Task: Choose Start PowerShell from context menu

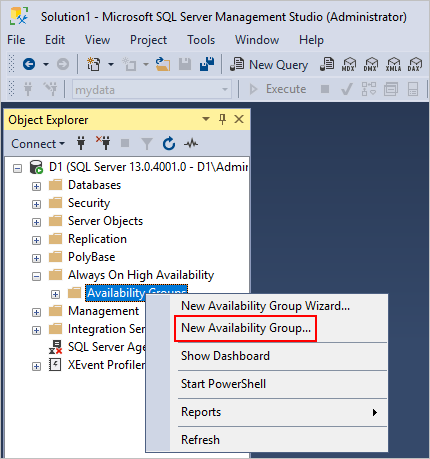Action: click(x=223, y=384)
